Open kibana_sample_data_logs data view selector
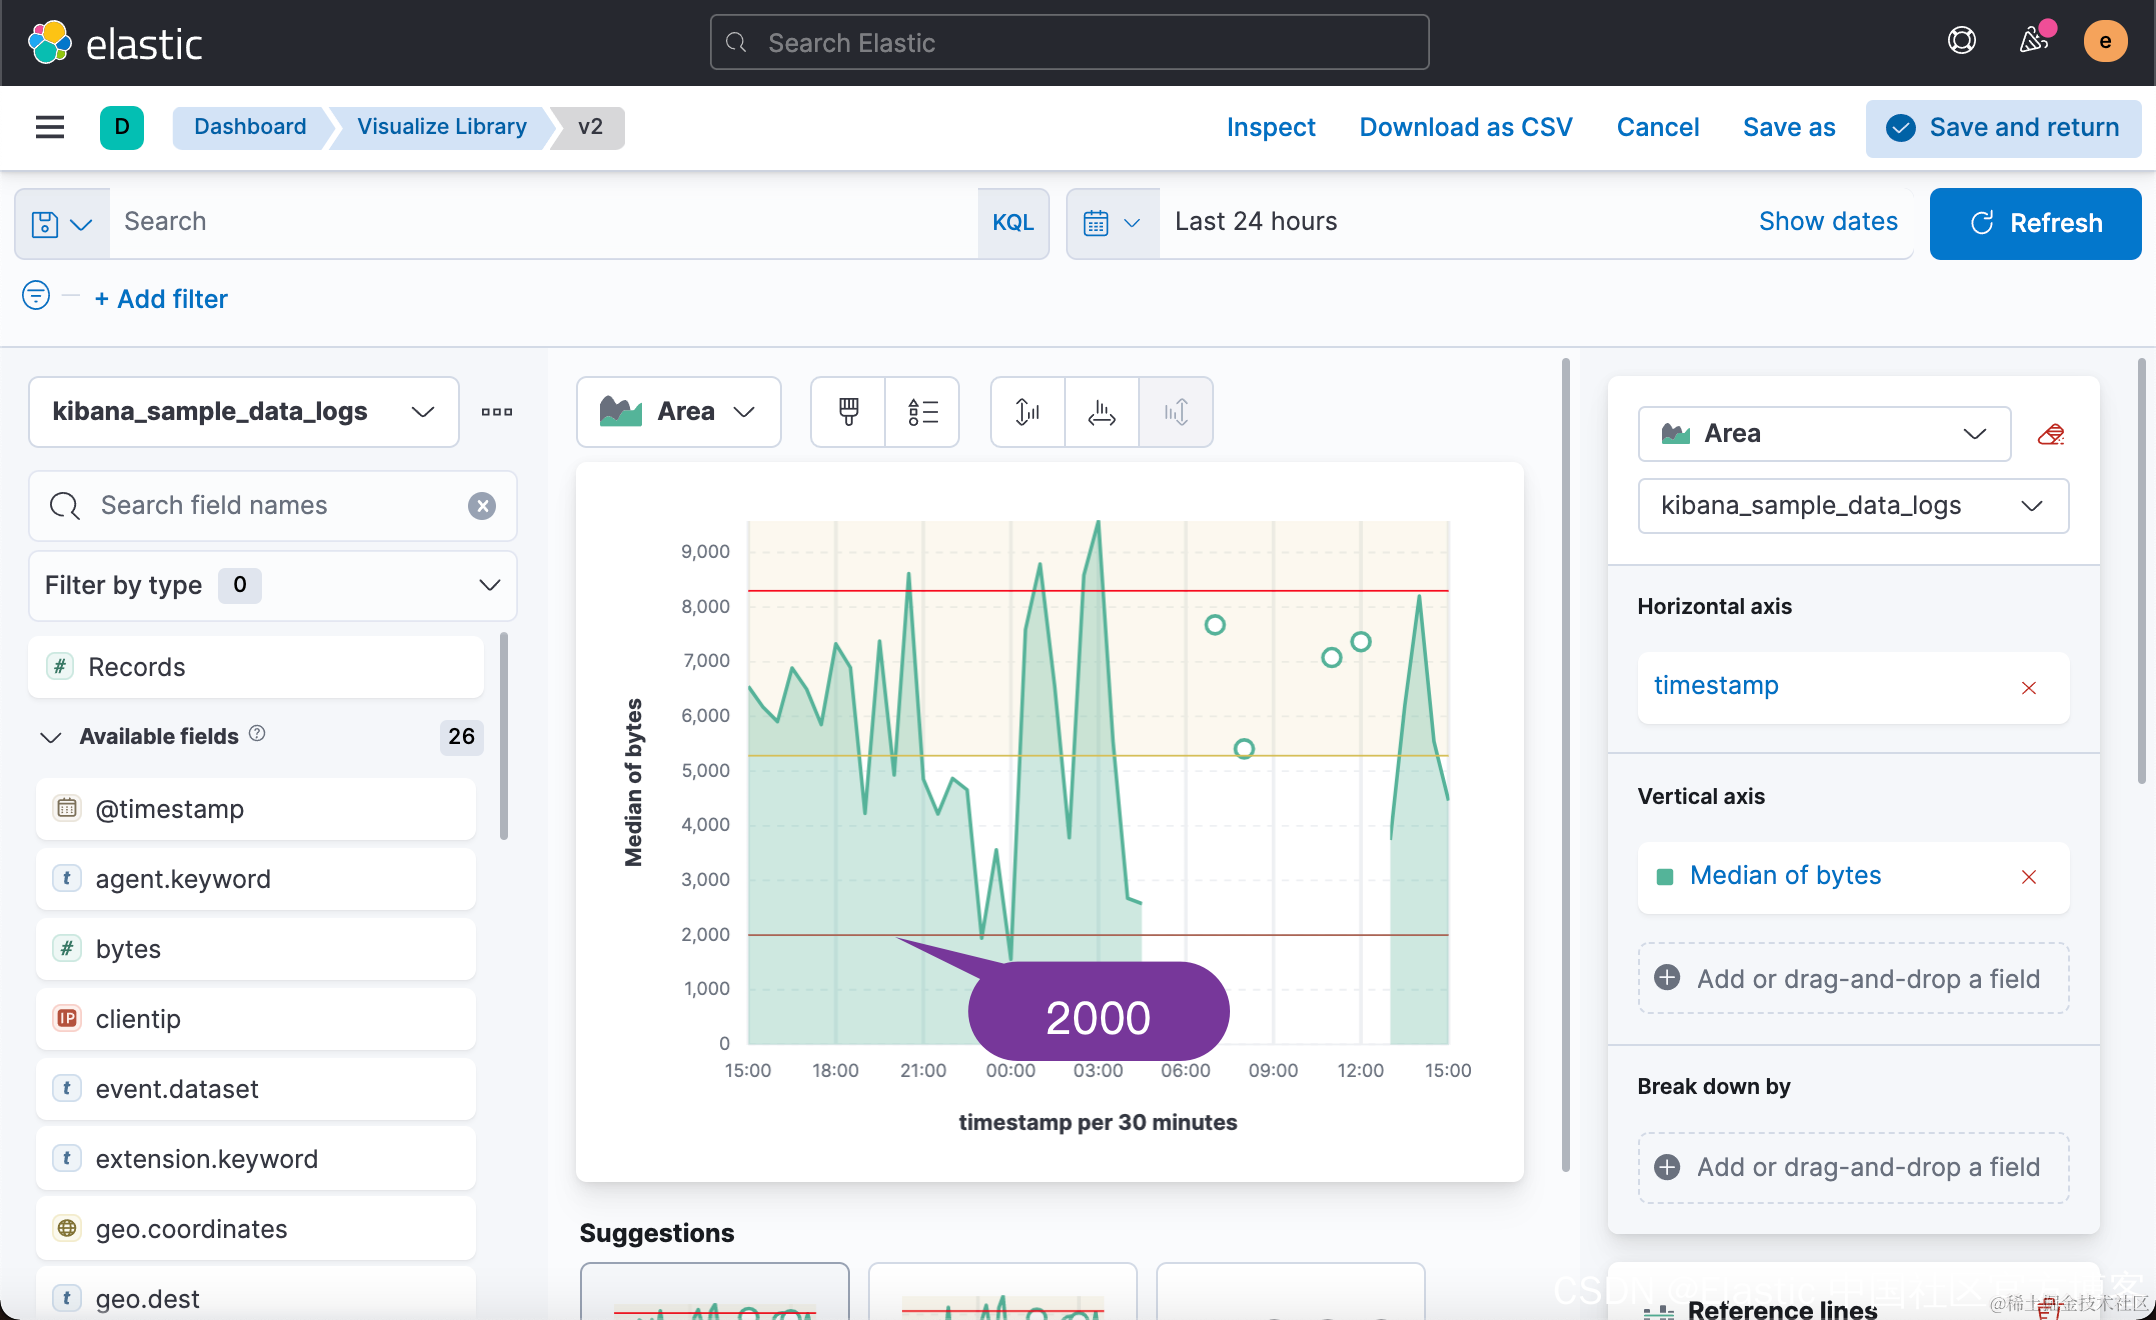This screenshot has height=1320, width=2156. click(243, 411)
